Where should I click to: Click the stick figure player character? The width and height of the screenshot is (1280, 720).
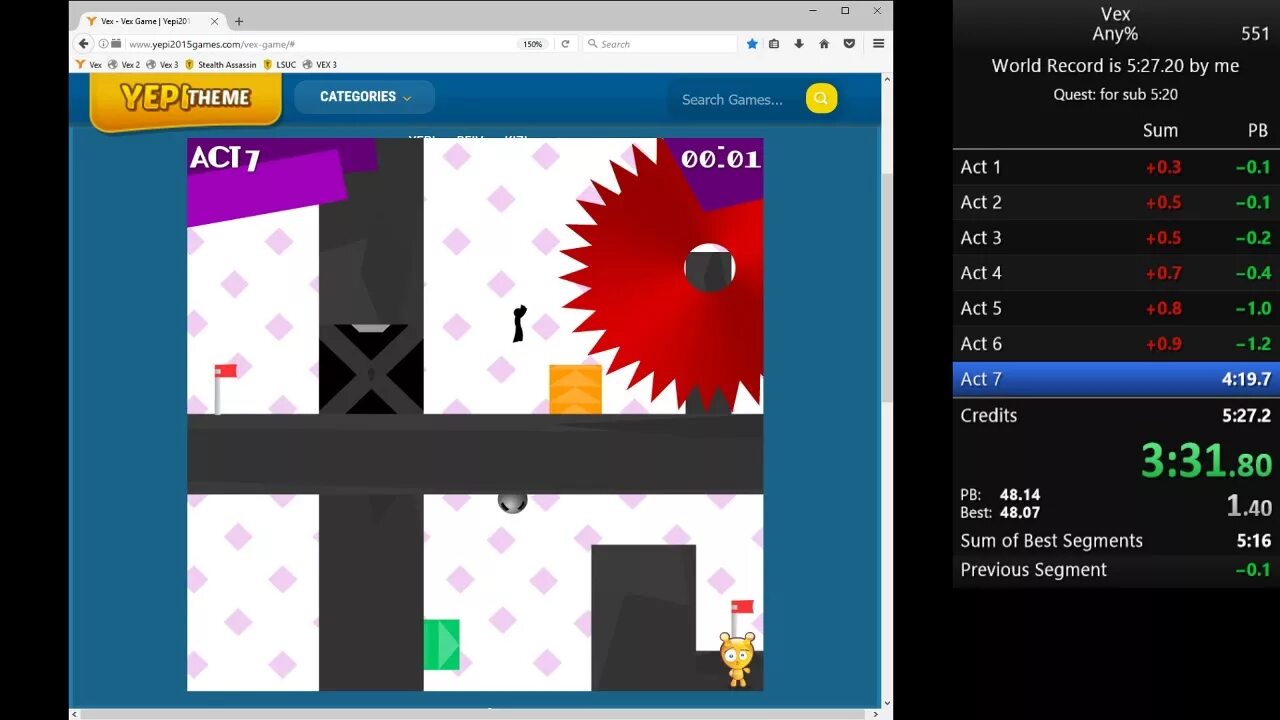tap(519, 324)
